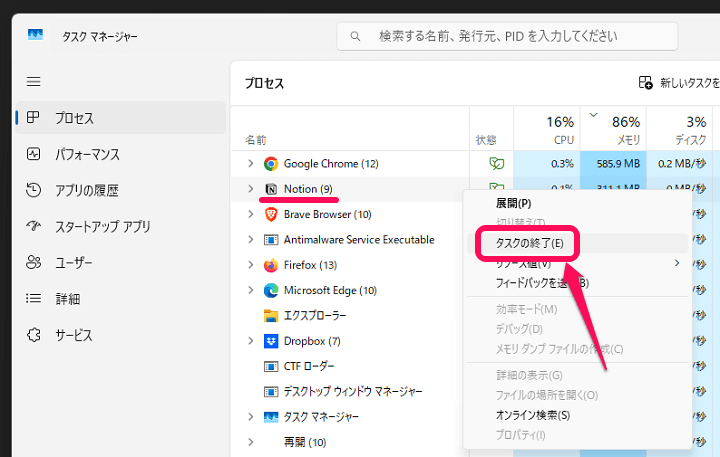Click the デスクトップ ウィンドウ マネージャー icon

click(x=271, y=392)
